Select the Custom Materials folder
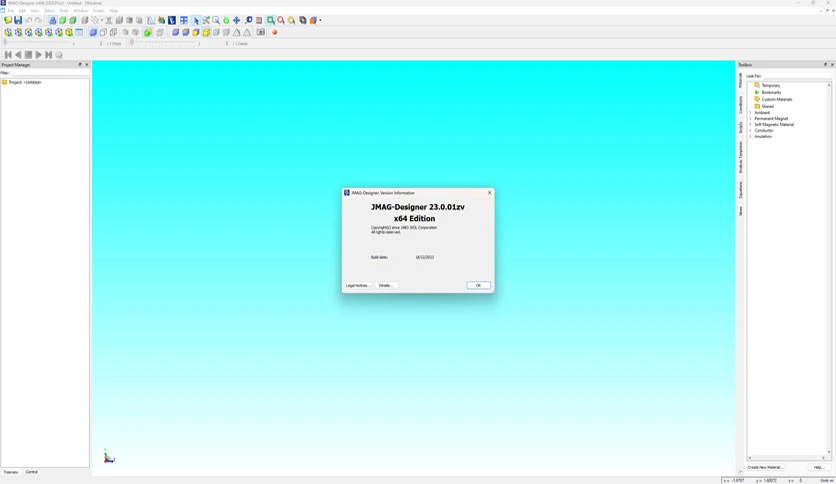 777,99
